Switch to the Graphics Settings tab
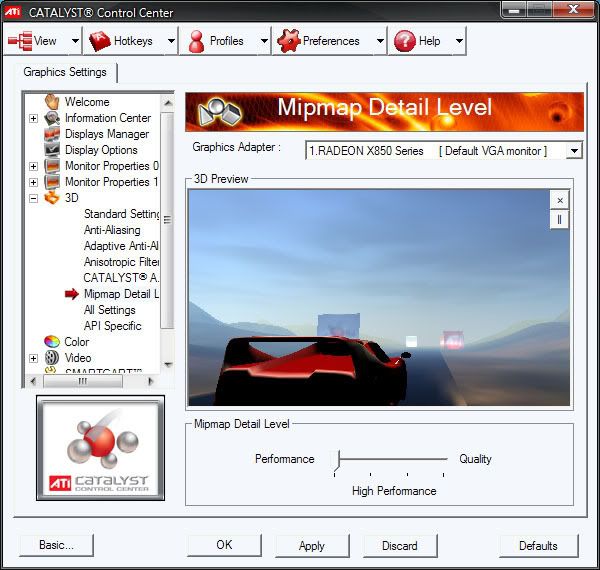 (x=65, y=72)
